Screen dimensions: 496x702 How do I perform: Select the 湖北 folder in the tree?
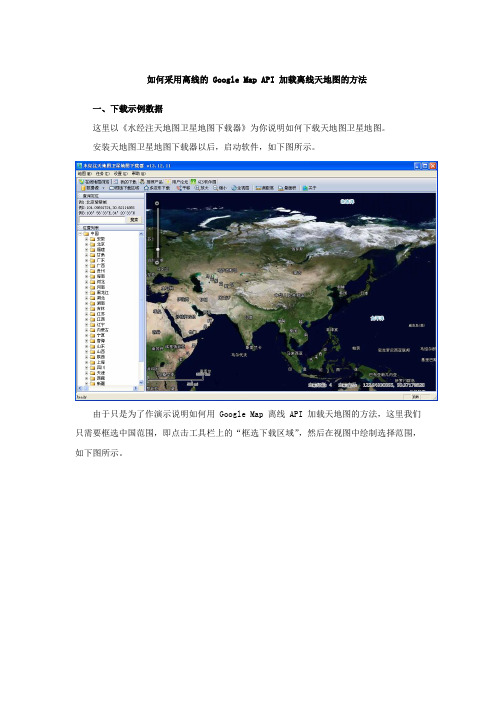point(98,298)
